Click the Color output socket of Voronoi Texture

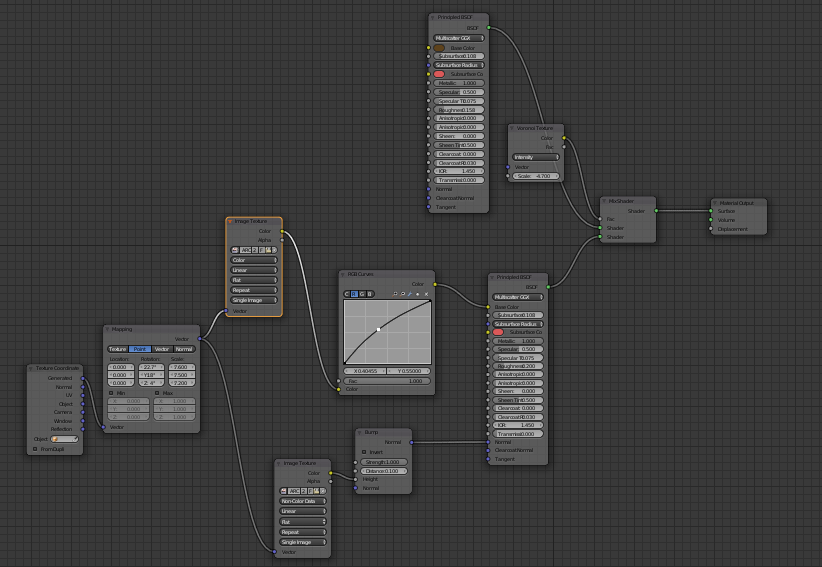pos(564,138)
